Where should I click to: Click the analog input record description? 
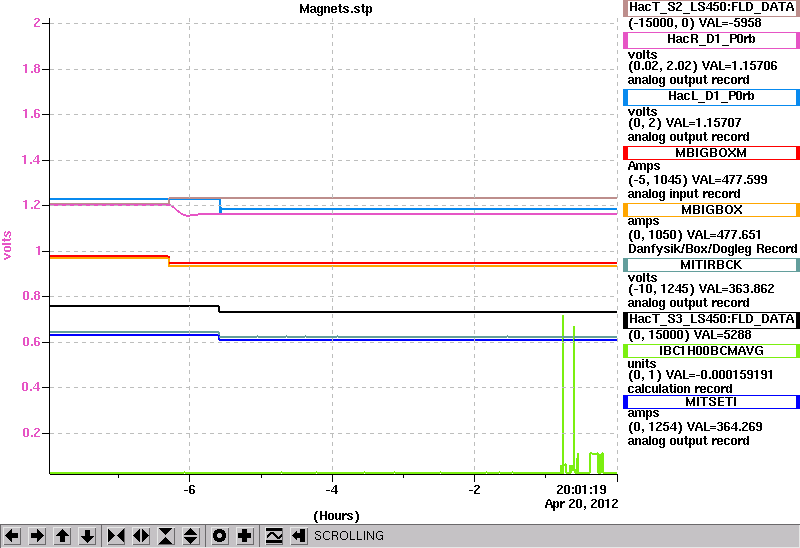point(684,194)
